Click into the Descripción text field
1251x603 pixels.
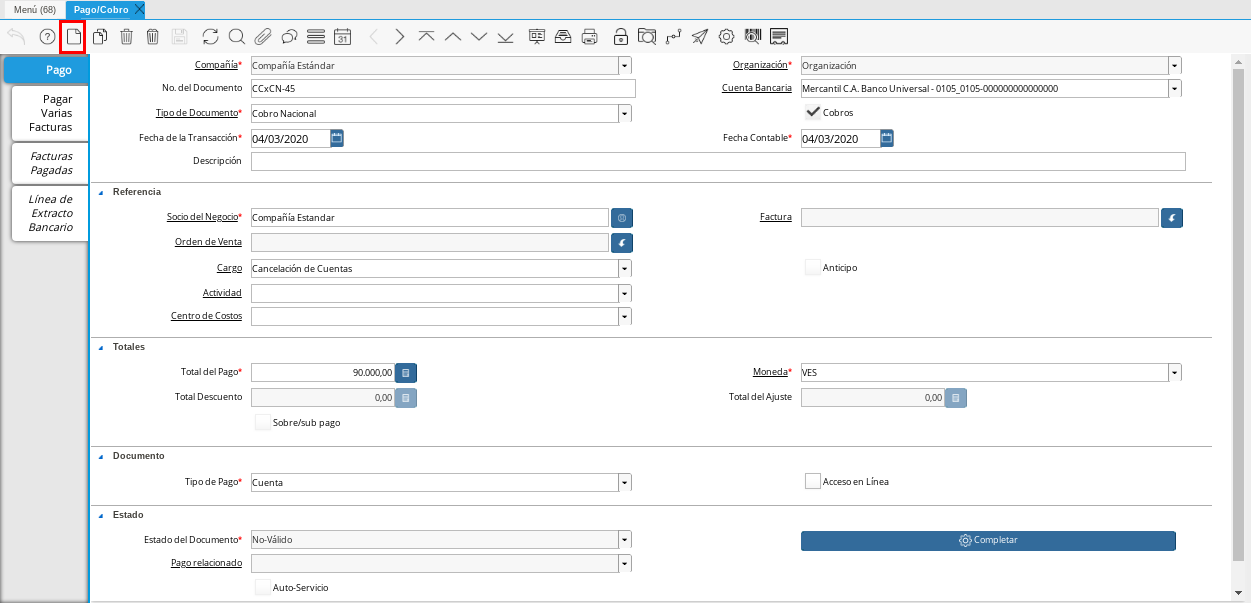(717, 162)
